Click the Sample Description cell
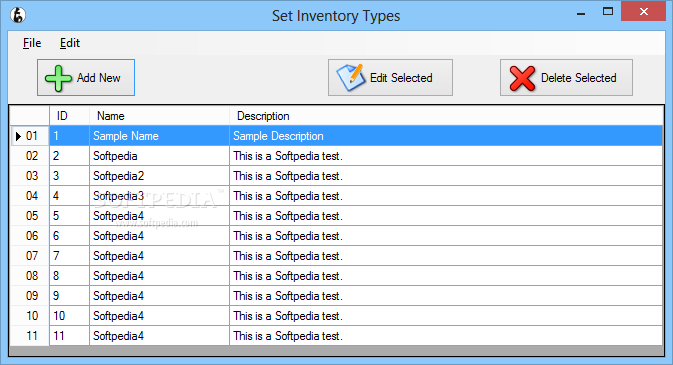 pyautogui.click(x=446, y=136)
